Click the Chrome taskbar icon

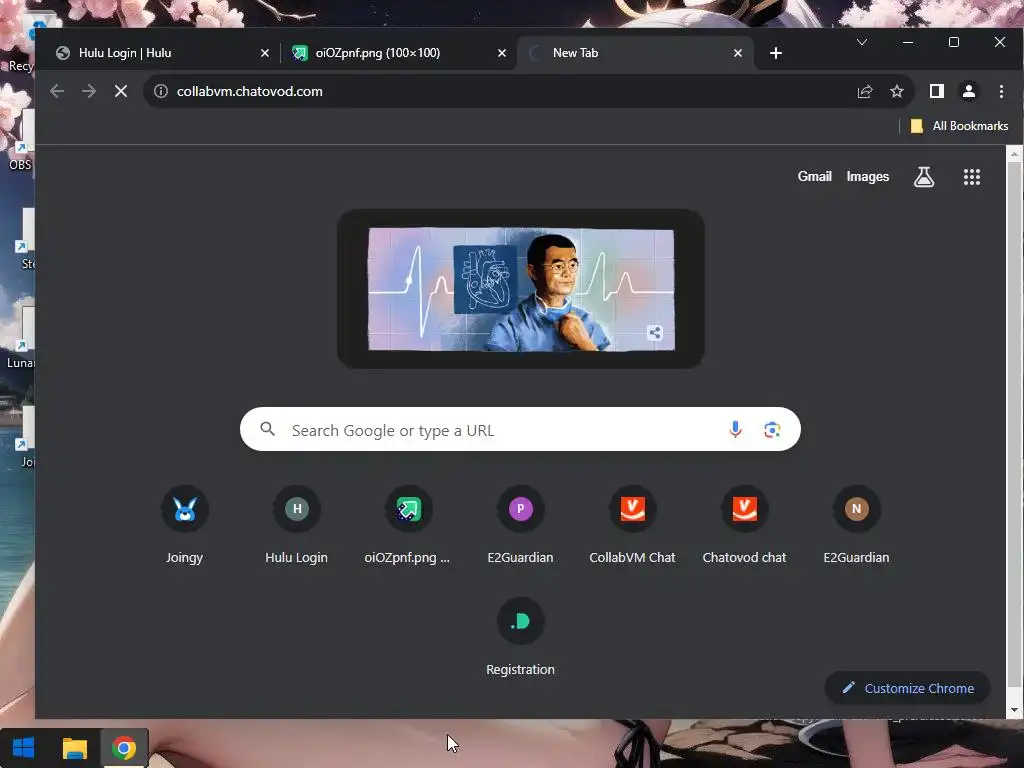coord(124,748)
